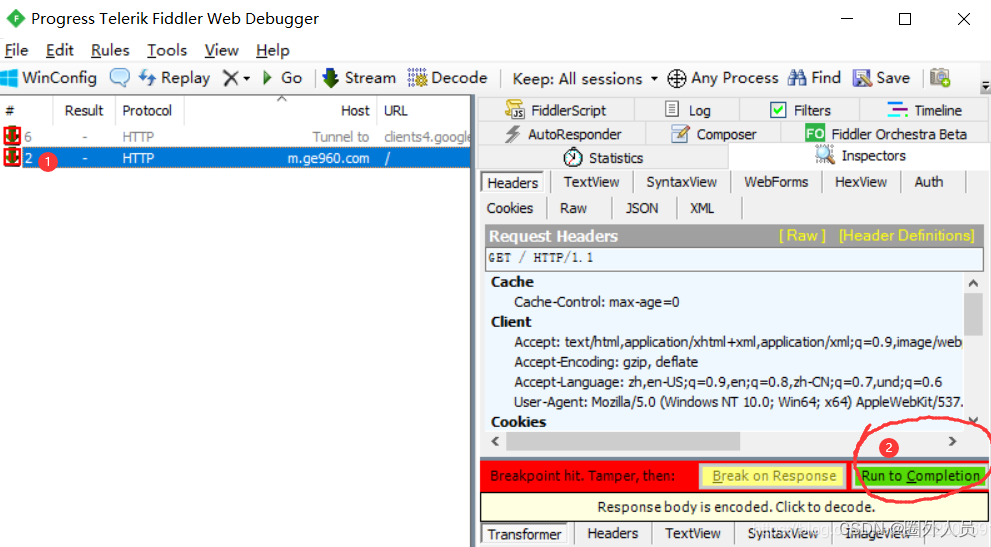Screen dimensions: 991x547
Task: Select the JSON inspector tab
Action: (x=641, y=208)
